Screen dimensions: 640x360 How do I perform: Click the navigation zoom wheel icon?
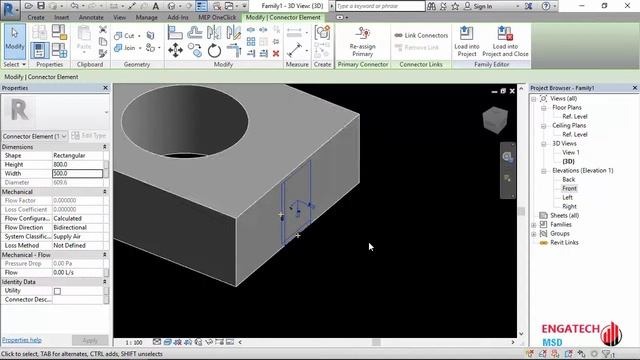(507, 157)
